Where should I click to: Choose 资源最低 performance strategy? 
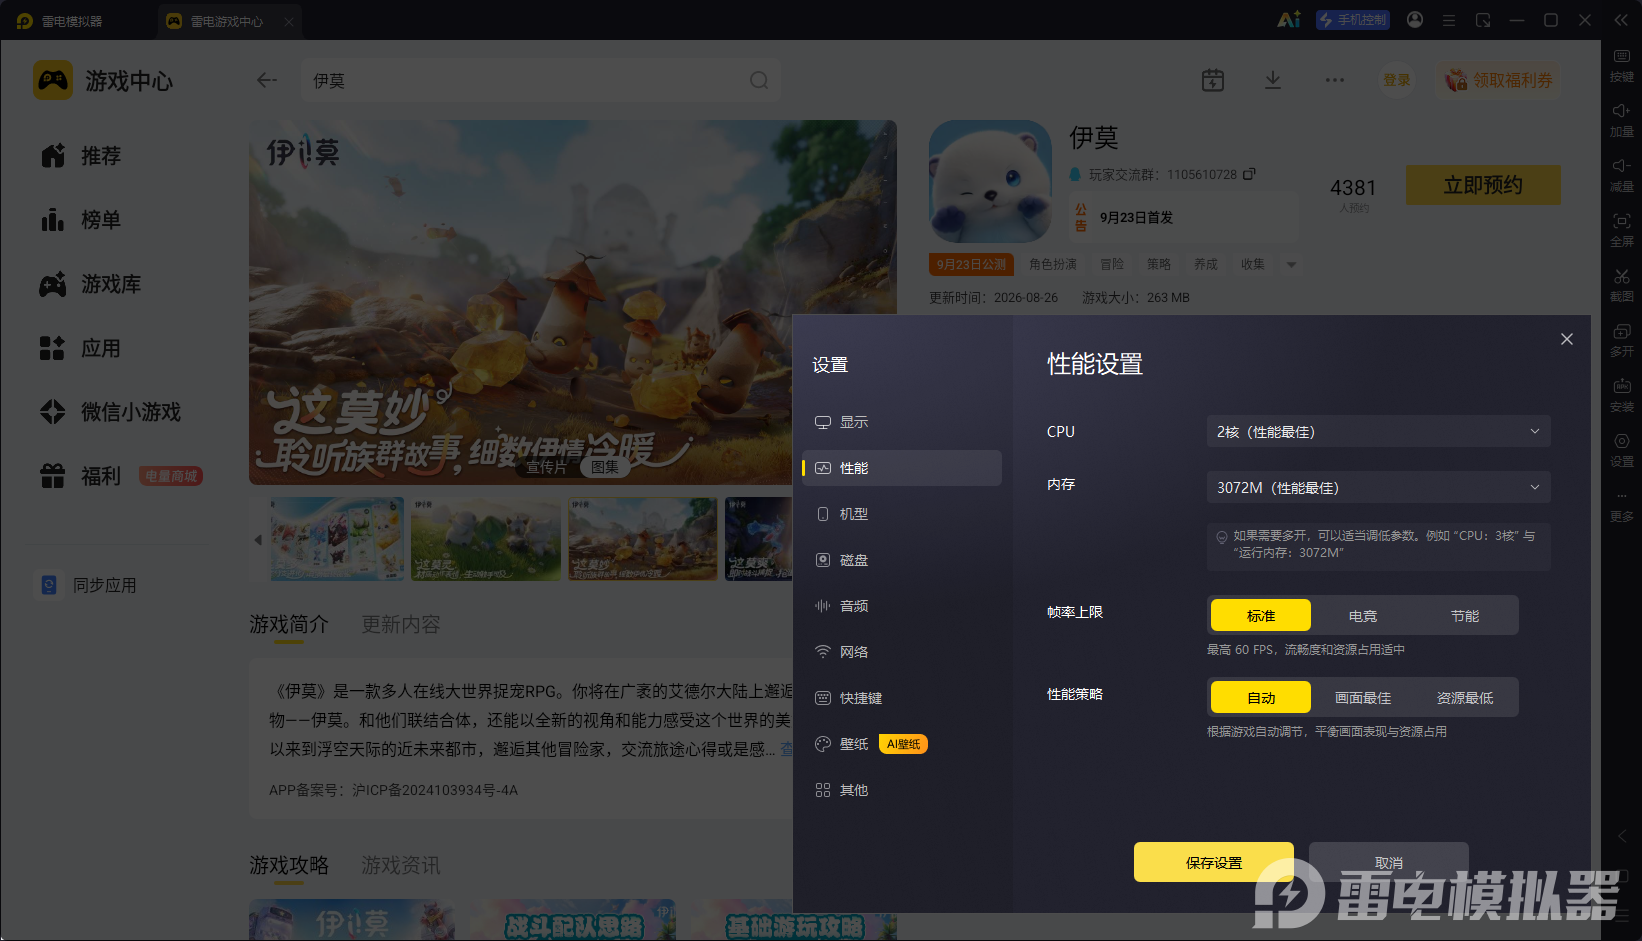1465,698
